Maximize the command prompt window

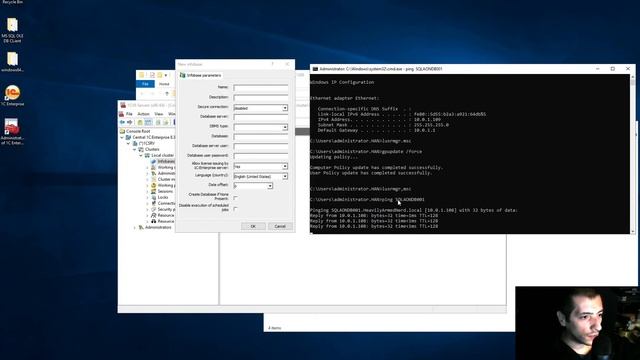[x=613, y=69]
